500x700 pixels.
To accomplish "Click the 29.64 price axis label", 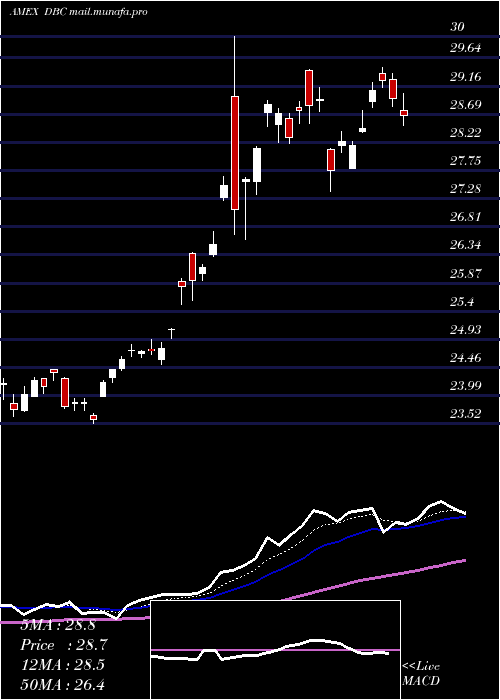I will click(466, 47).
